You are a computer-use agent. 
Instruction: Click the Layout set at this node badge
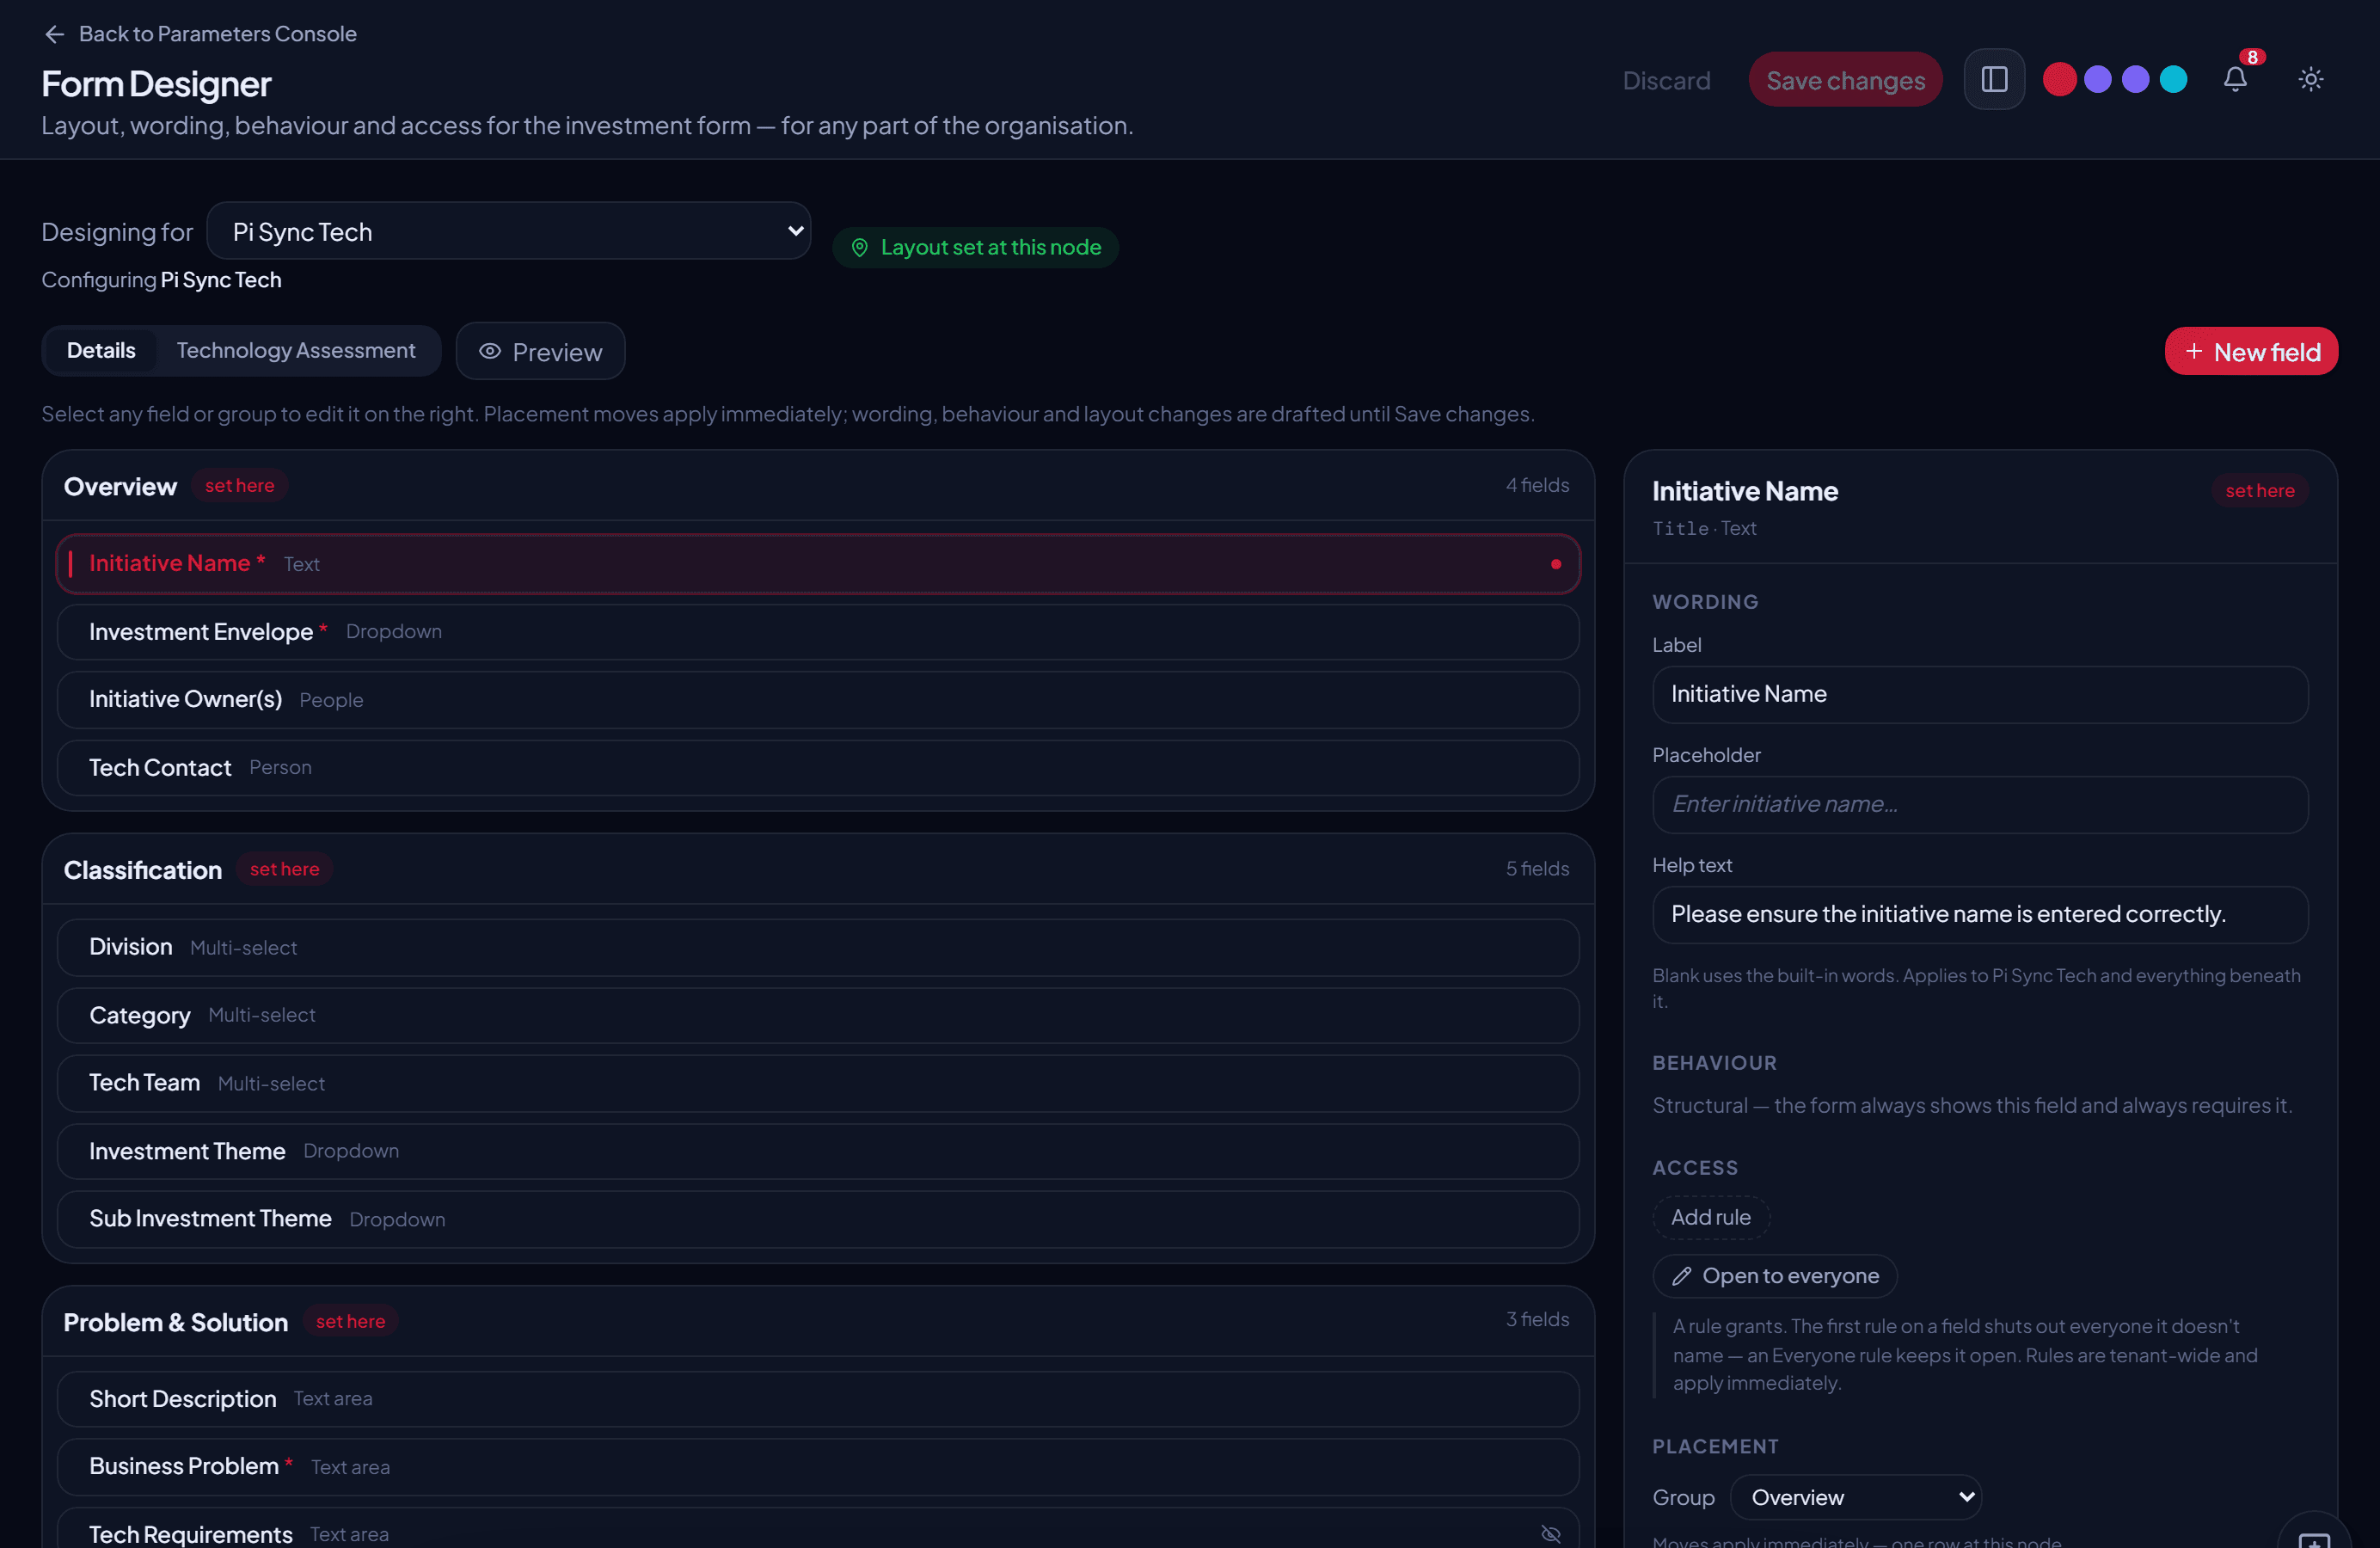pos(975,247)
